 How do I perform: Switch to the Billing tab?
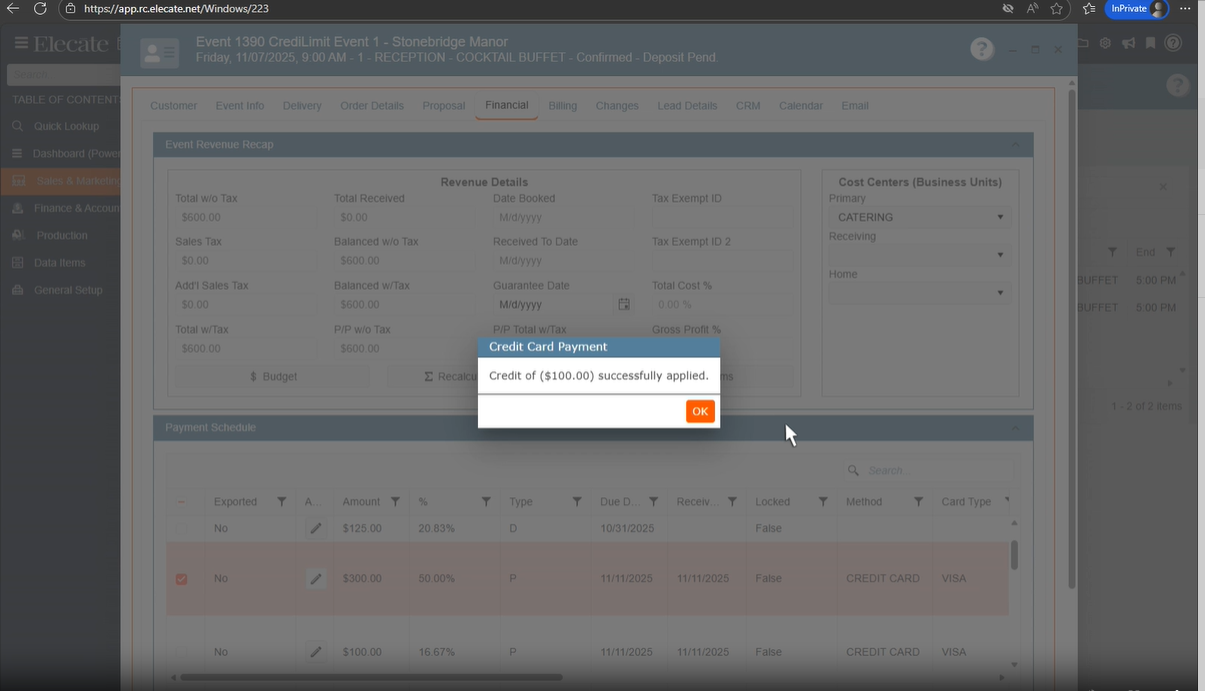click(x=562, y=106)
